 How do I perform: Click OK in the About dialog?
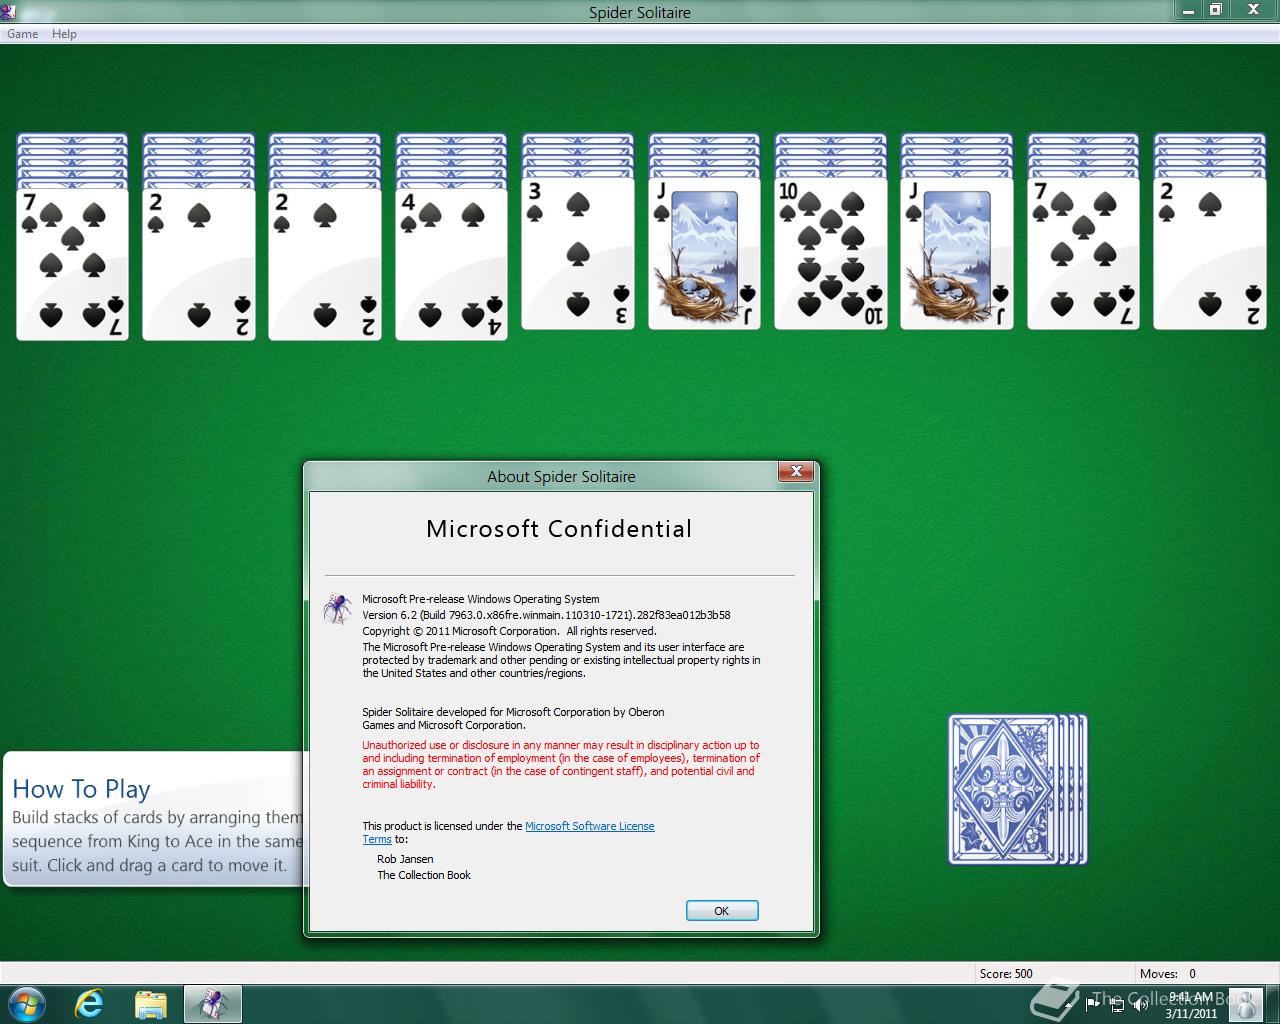[x=722, y=910]
